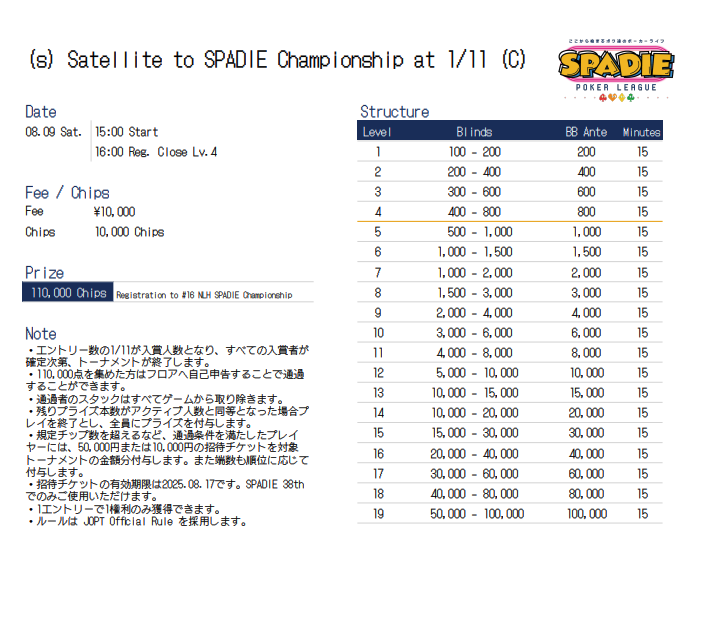Click blinds '1,000 - 2,000' in level 7
710x621 pixels.
(x=475, y=273)
